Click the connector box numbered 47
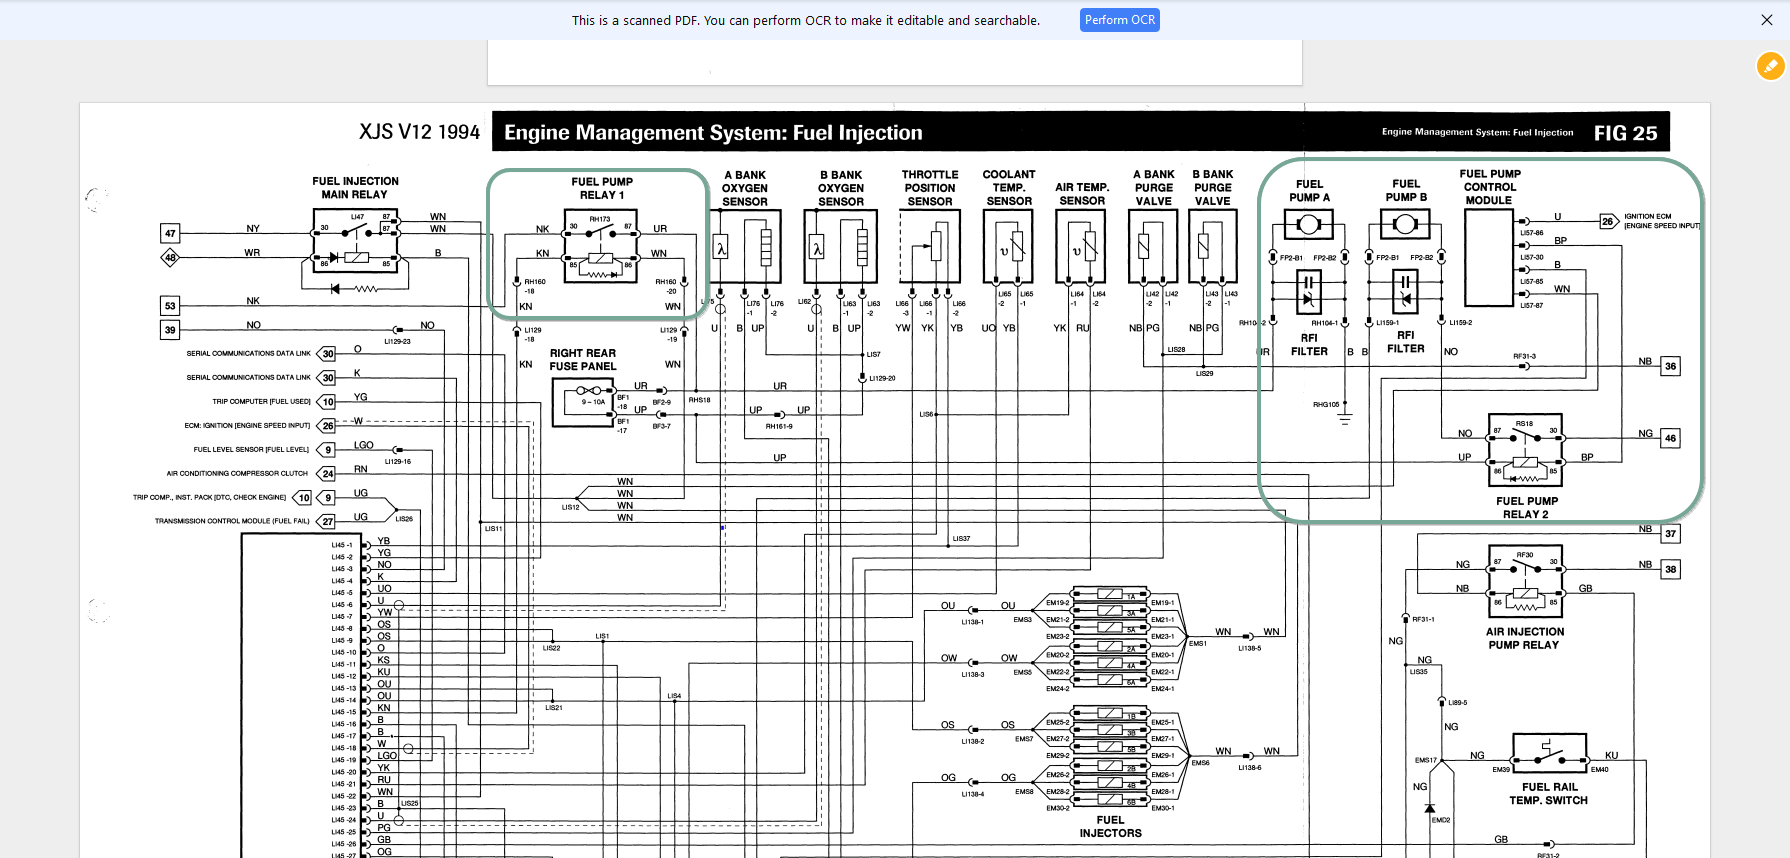1790x858 pixels. pos(170,233)
